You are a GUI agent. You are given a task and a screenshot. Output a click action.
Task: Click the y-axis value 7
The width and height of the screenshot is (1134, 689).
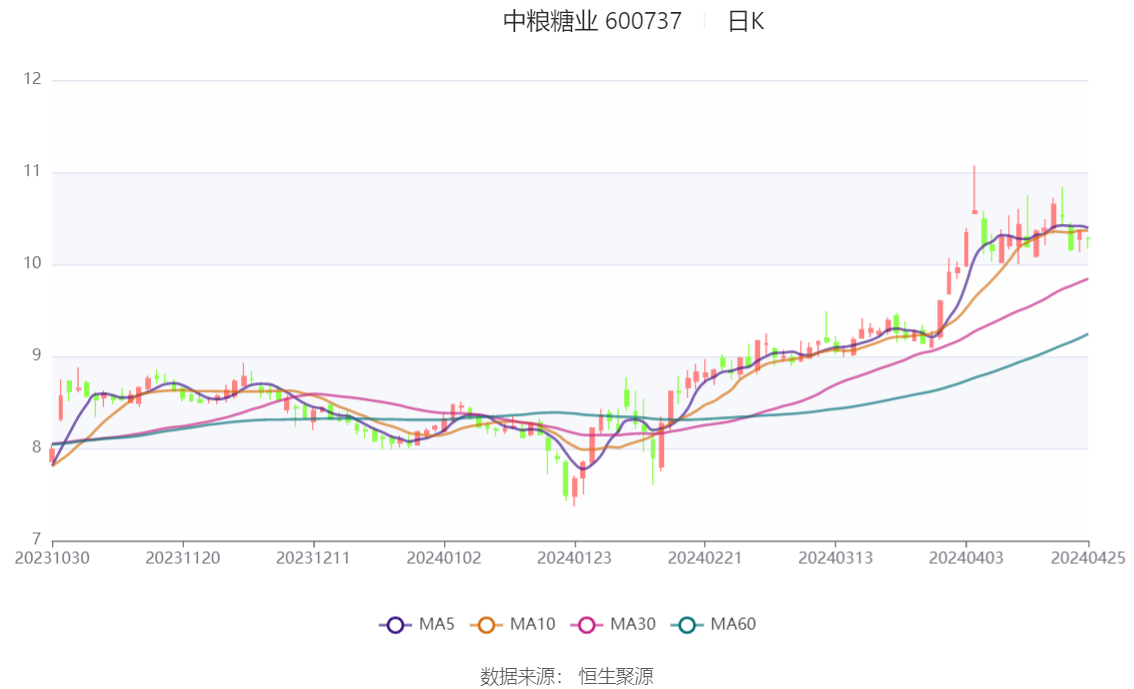[36, 539]
